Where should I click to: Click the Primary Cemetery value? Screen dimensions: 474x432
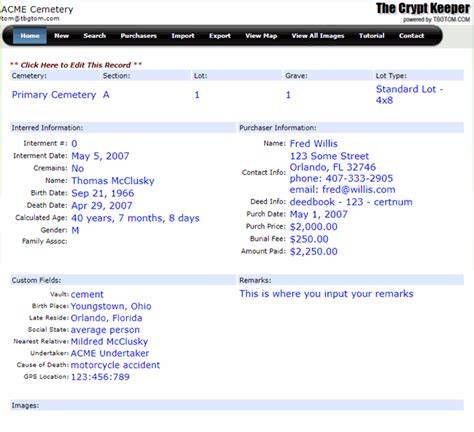54,95
